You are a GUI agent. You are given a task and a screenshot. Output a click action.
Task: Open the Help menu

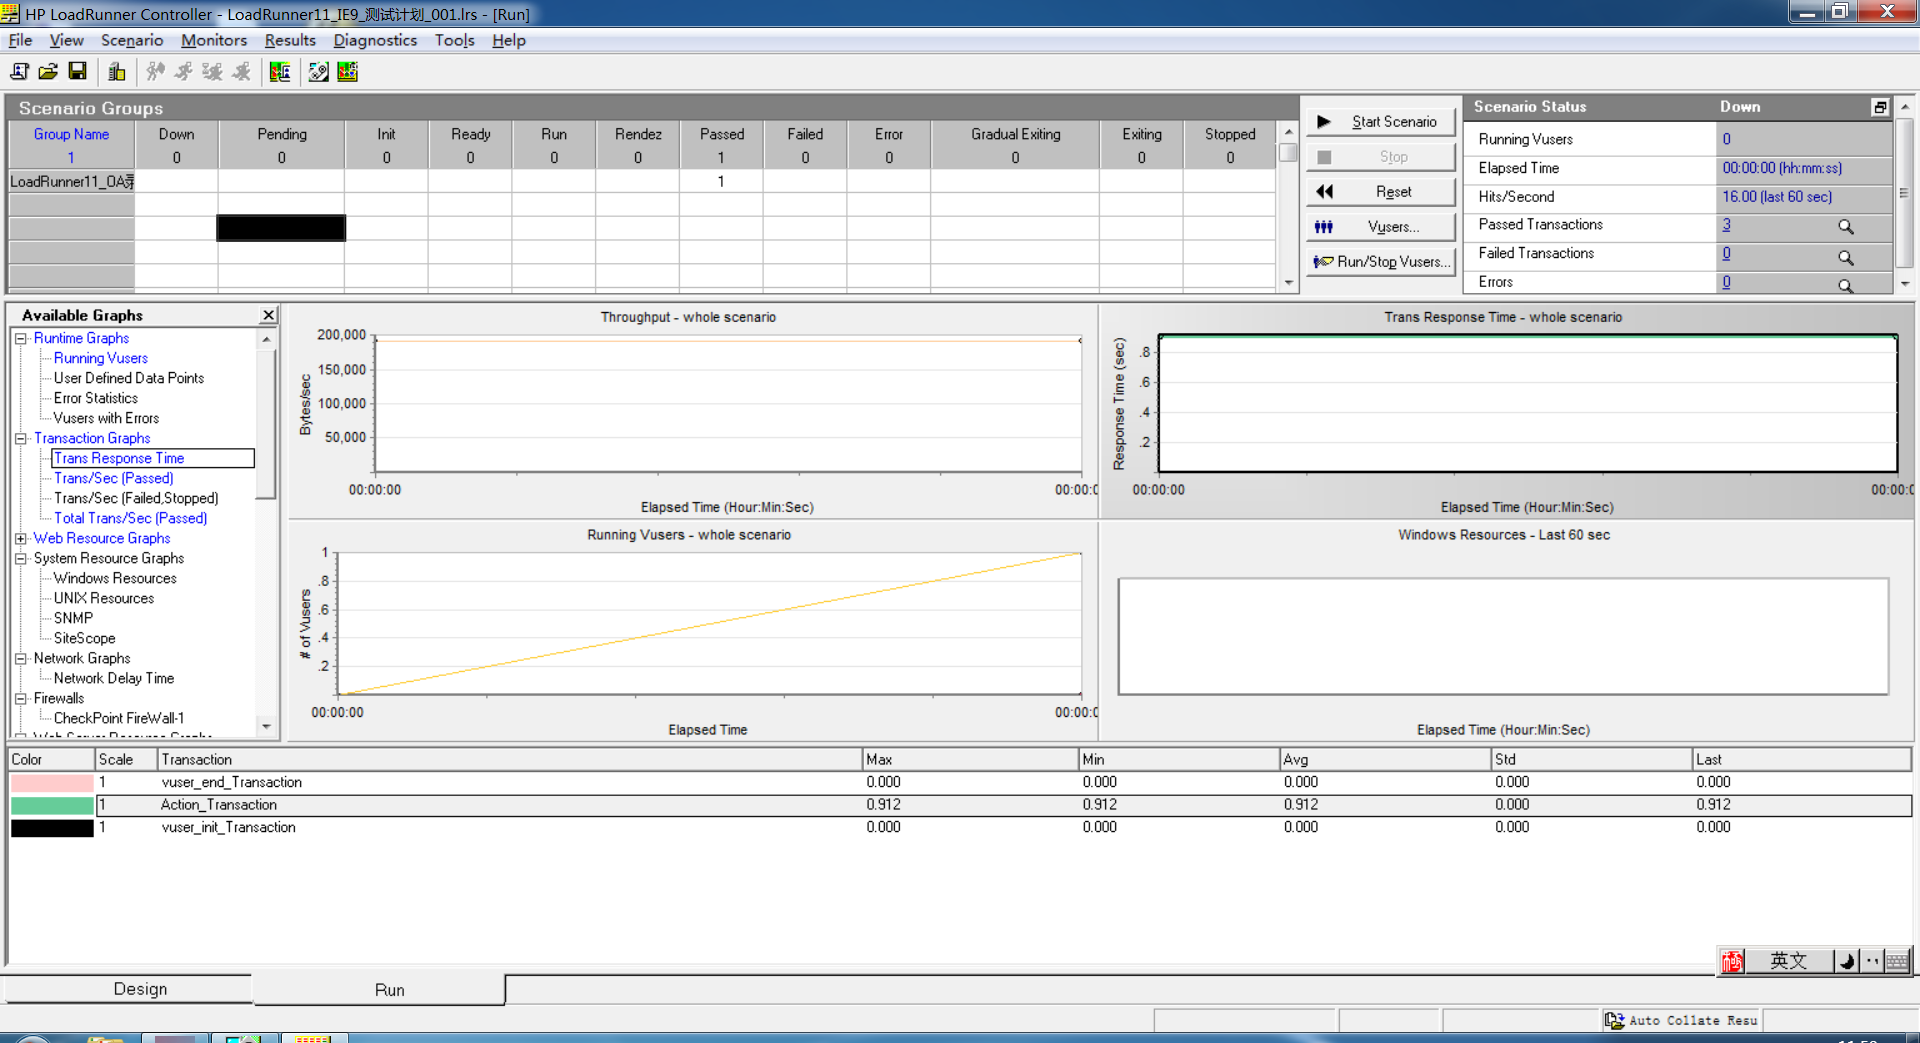(508, 40)
